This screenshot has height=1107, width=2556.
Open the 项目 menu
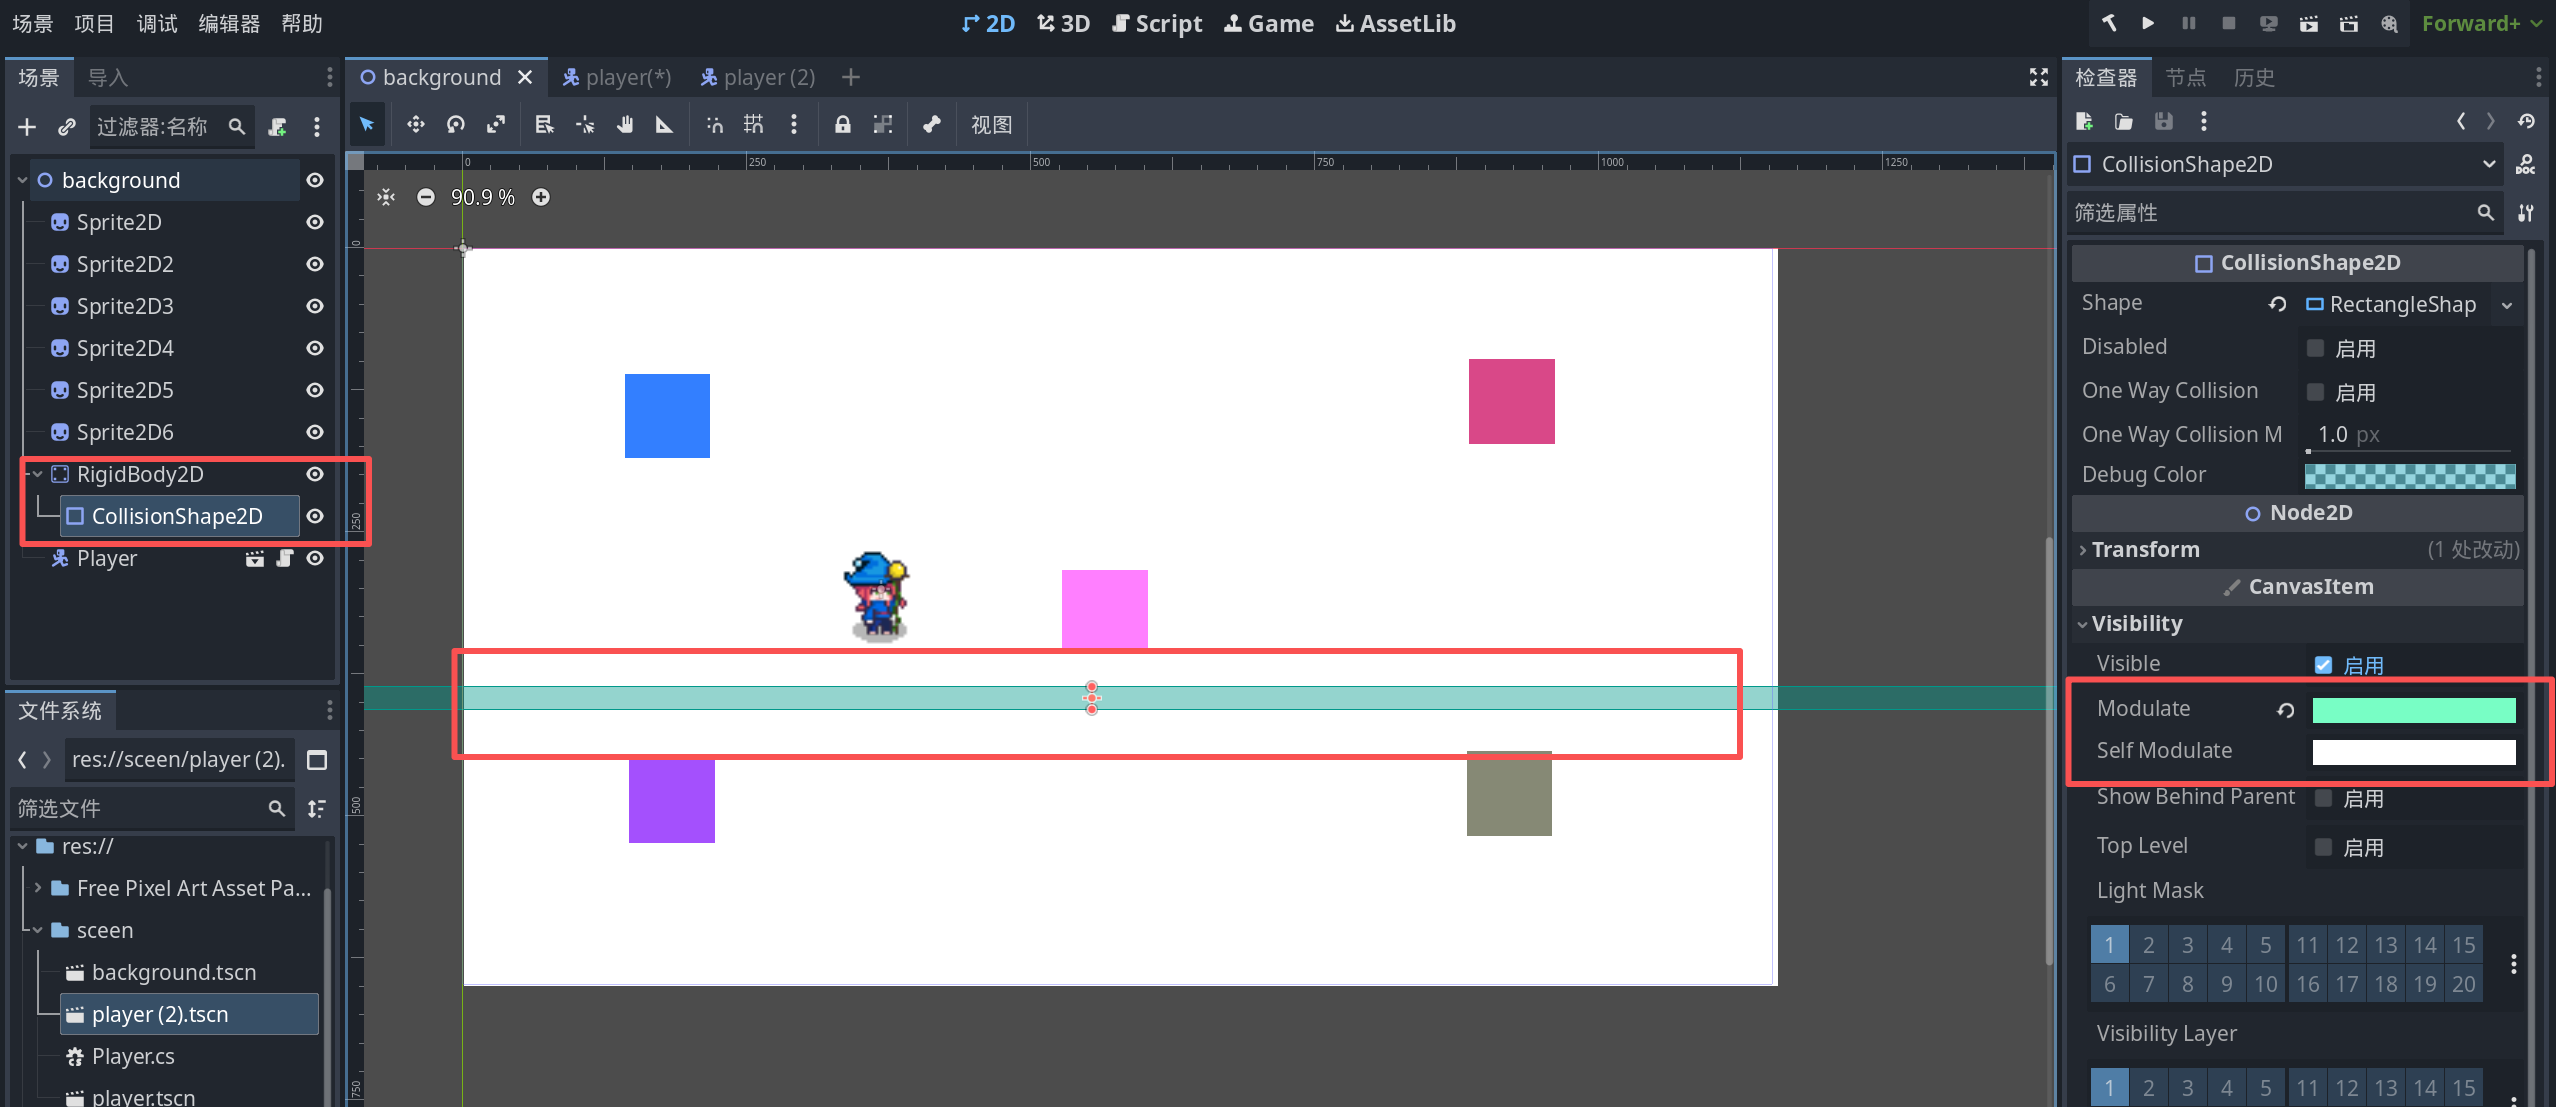pos(94,23)
